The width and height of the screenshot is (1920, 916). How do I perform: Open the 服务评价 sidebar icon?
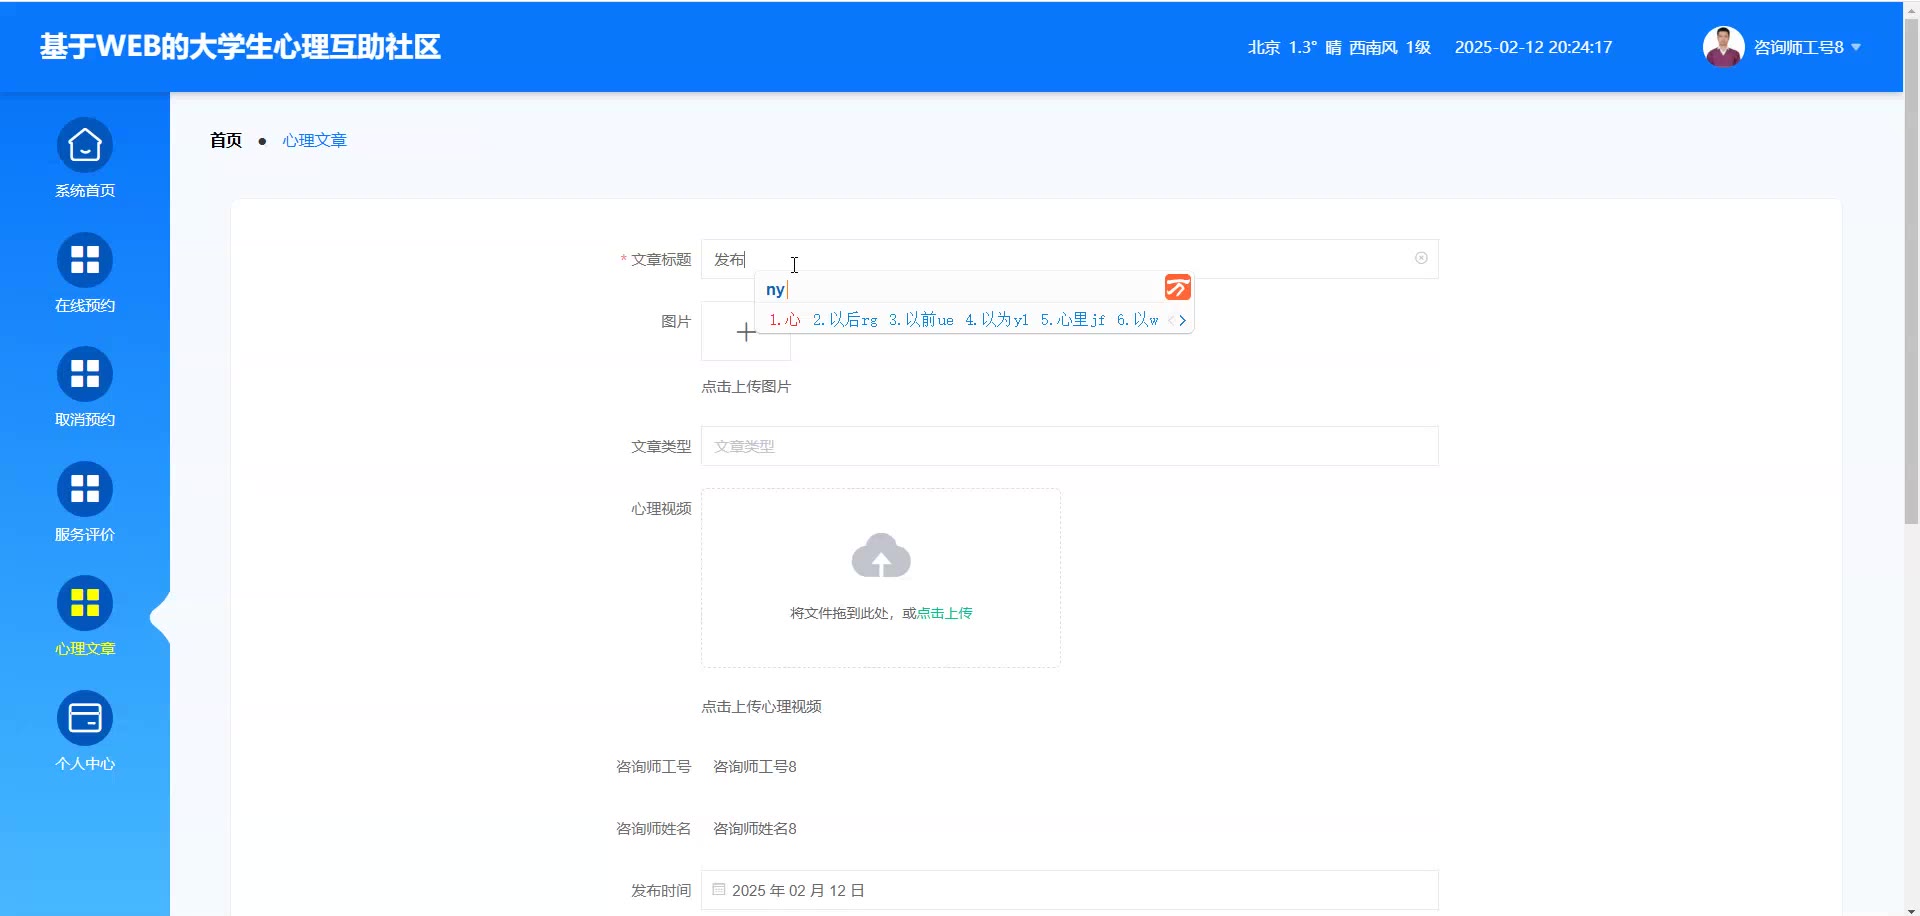85,489
